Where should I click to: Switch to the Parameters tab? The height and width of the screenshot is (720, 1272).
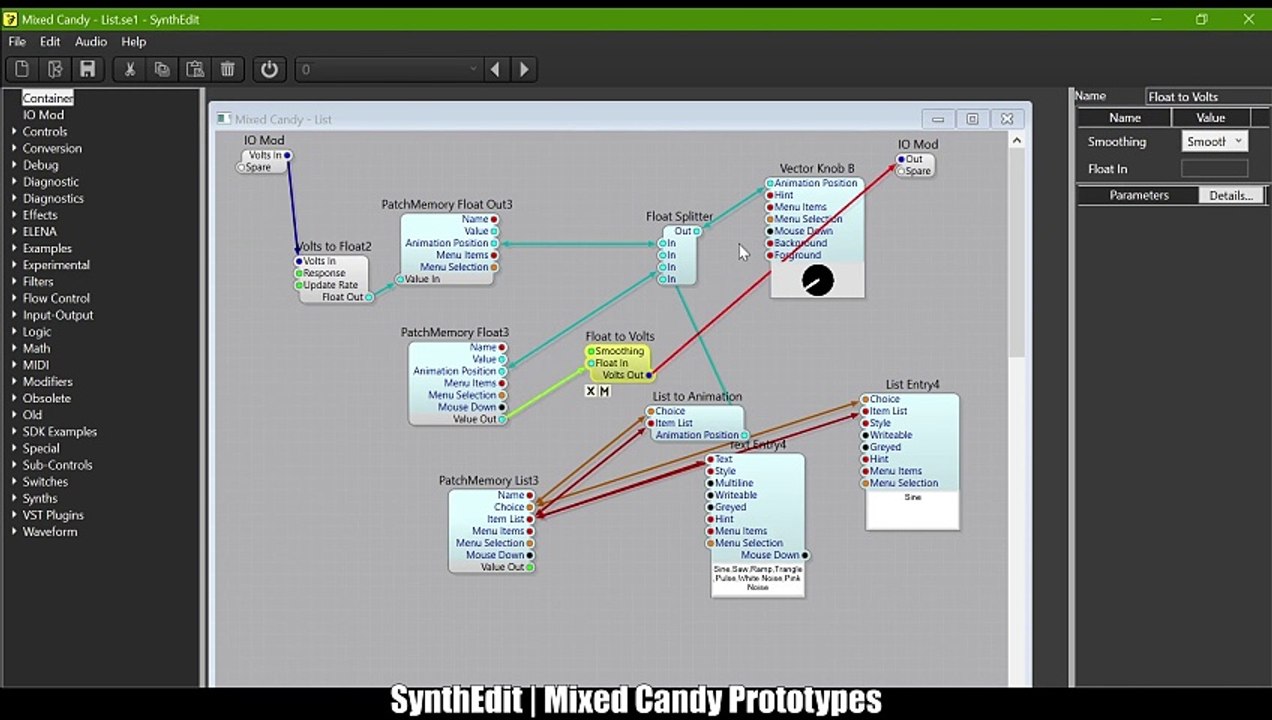[x=1138, y=195]
